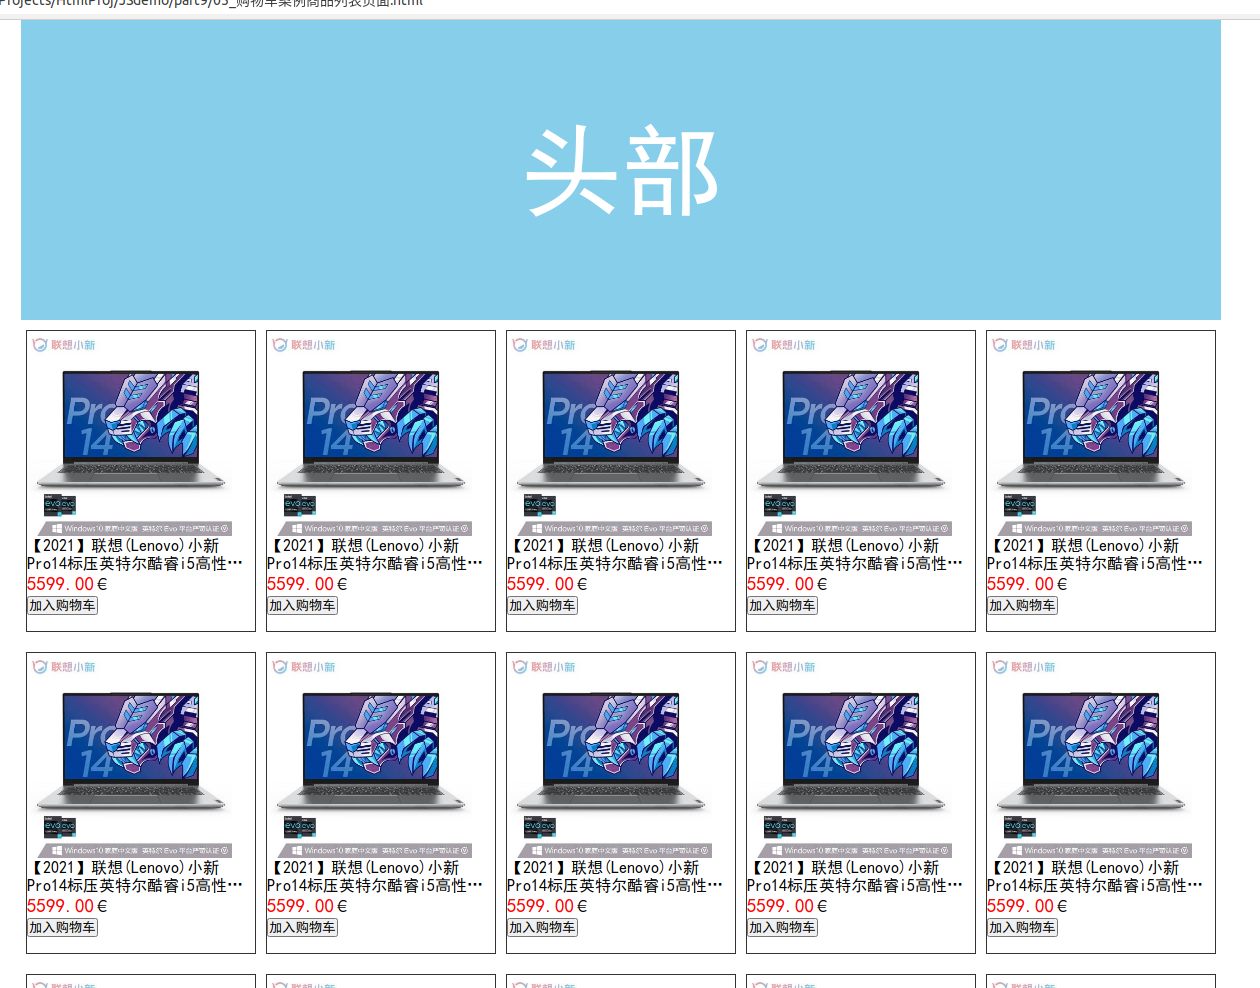Screen dimensions: 1260x988
Task: Click 加入购物车 on the third product card
Action: (x=542, y=605)
